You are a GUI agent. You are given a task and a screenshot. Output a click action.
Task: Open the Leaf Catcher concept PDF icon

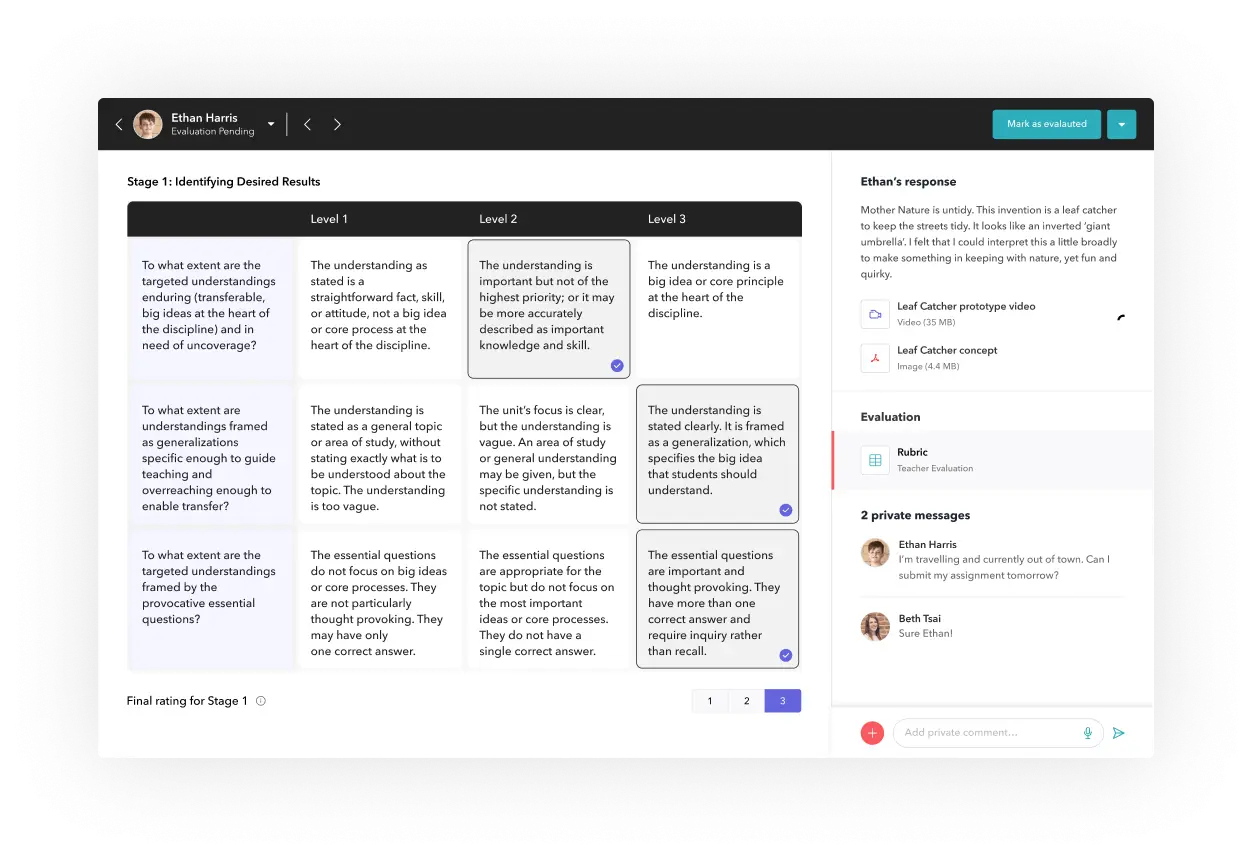tap(875, 358)
